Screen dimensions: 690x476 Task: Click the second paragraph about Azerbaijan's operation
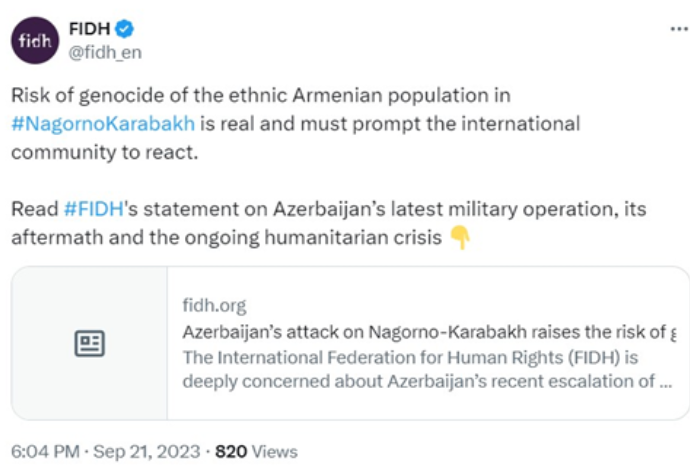328,223
